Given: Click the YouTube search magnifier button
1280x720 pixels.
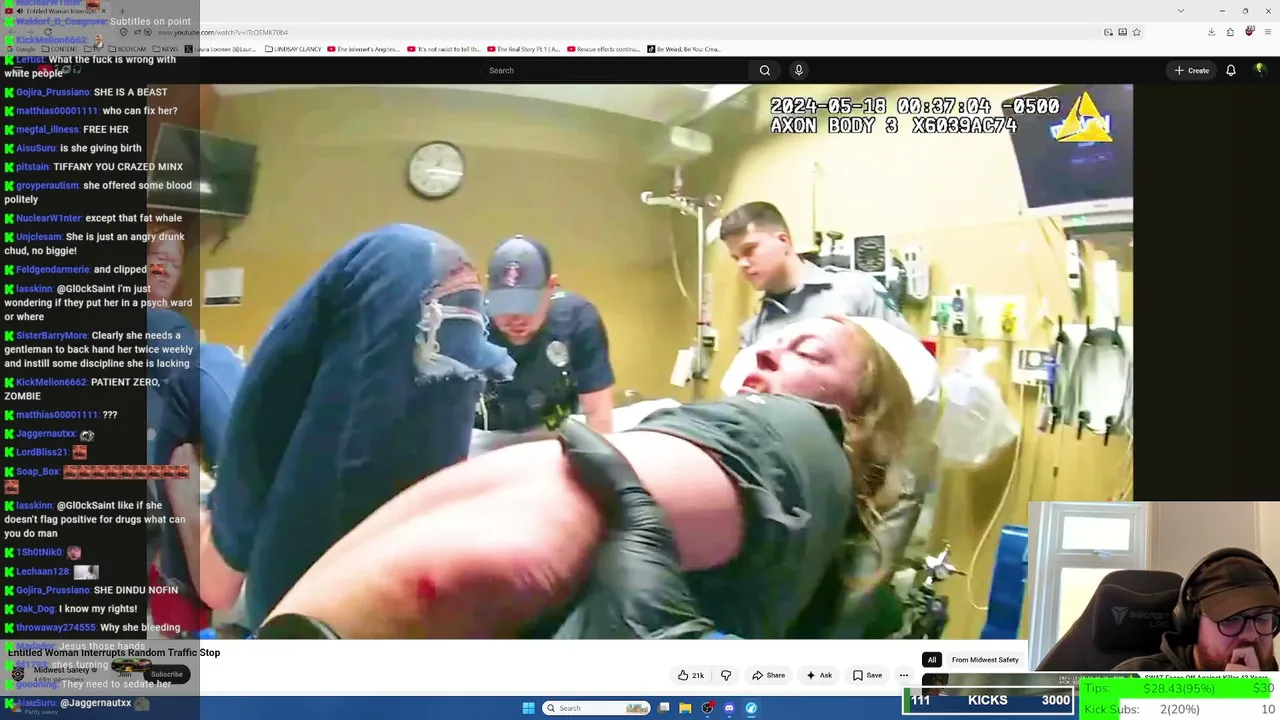Looking at the screenshot, I should tap(765, 70).
